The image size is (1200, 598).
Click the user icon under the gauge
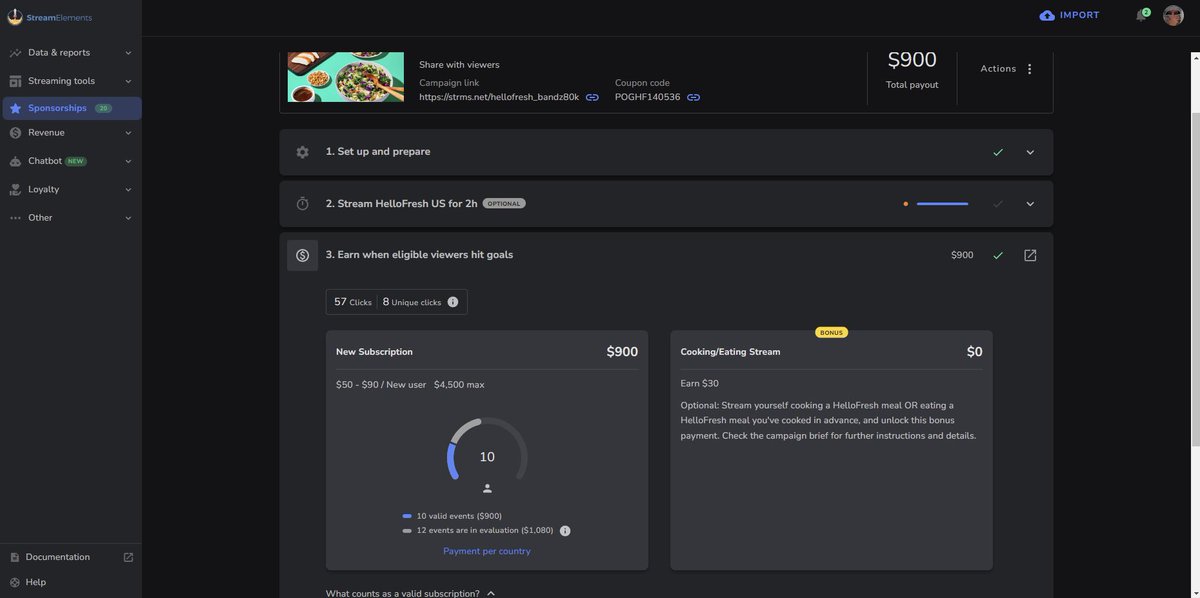(487, 489)
